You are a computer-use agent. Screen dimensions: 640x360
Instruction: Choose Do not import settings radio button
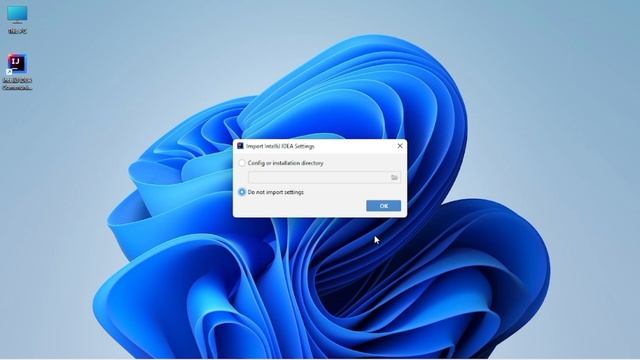[x=242, y=192]
